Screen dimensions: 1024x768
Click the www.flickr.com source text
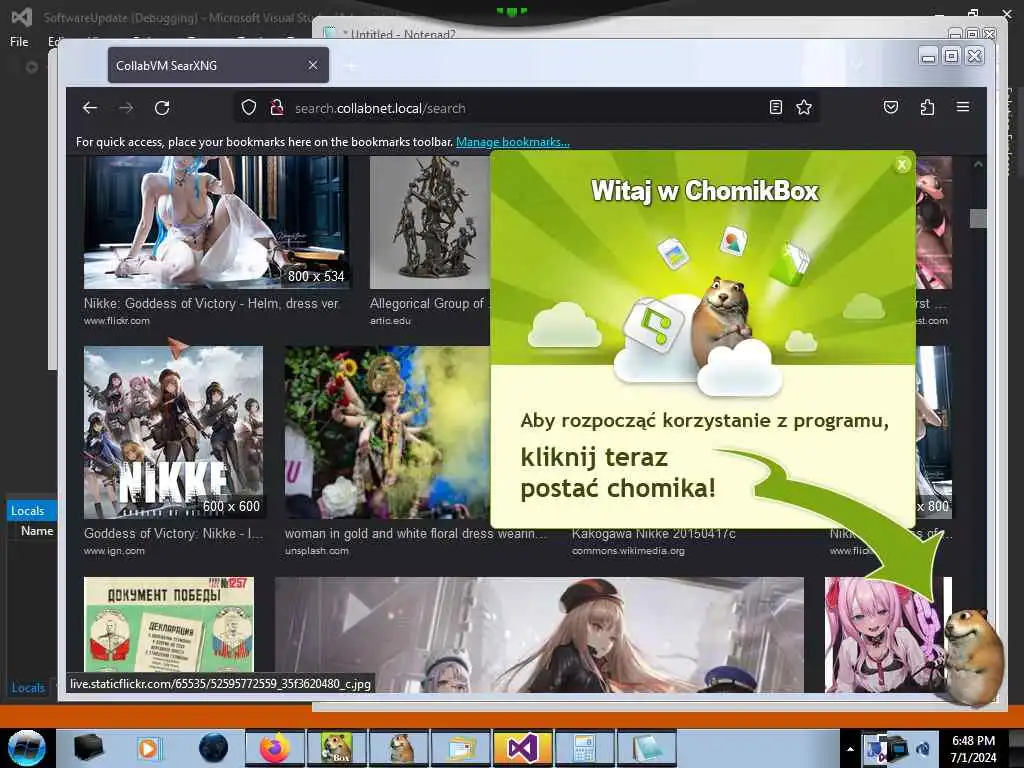coord(117,321)
